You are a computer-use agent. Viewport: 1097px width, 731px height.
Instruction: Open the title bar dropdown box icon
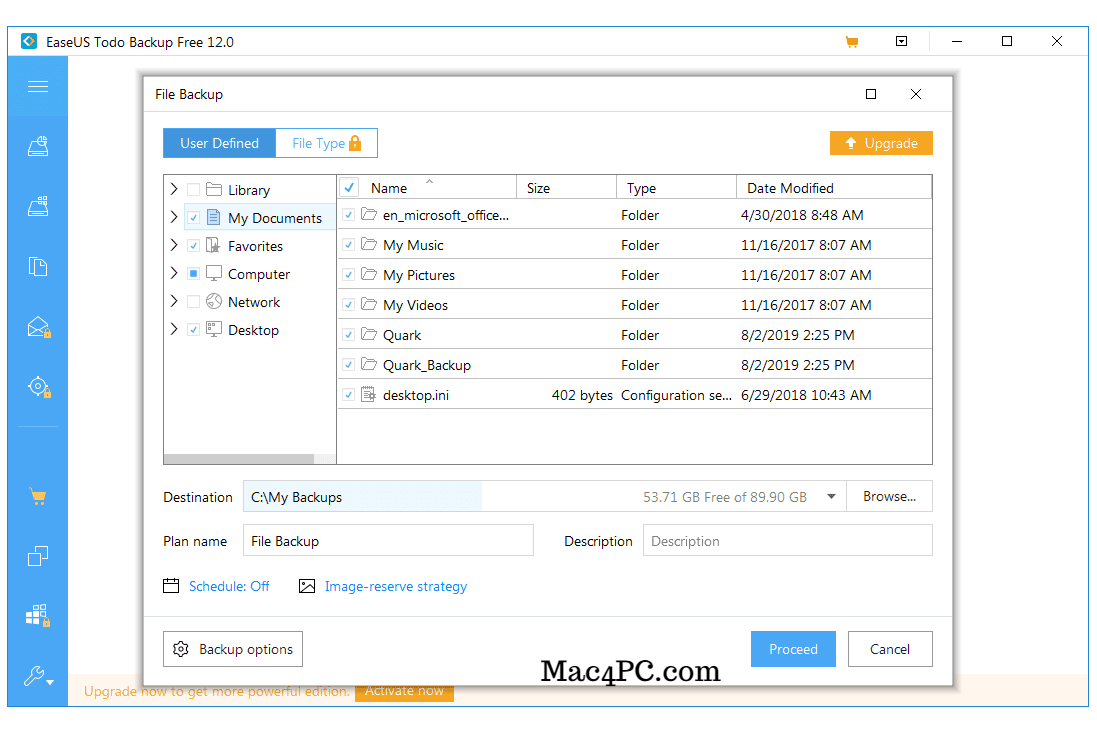pos(902,41)
